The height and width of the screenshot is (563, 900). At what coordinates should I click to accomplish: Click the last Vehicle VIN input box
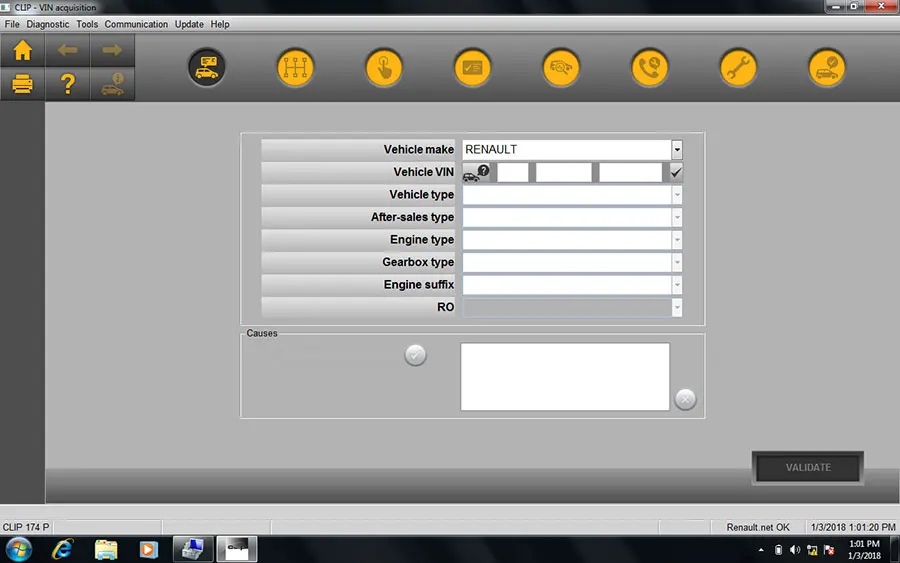click(630, 172)
